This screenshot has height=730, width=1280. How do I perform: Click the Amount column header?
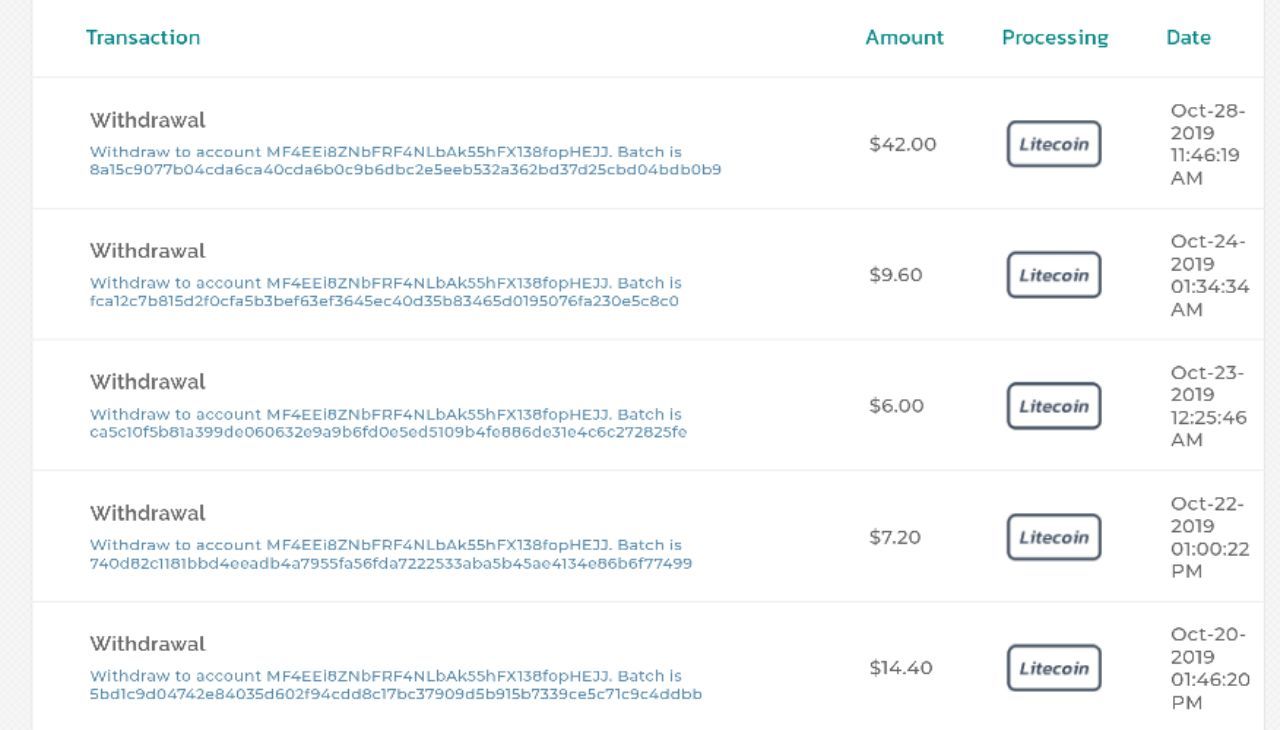point(904,37)
